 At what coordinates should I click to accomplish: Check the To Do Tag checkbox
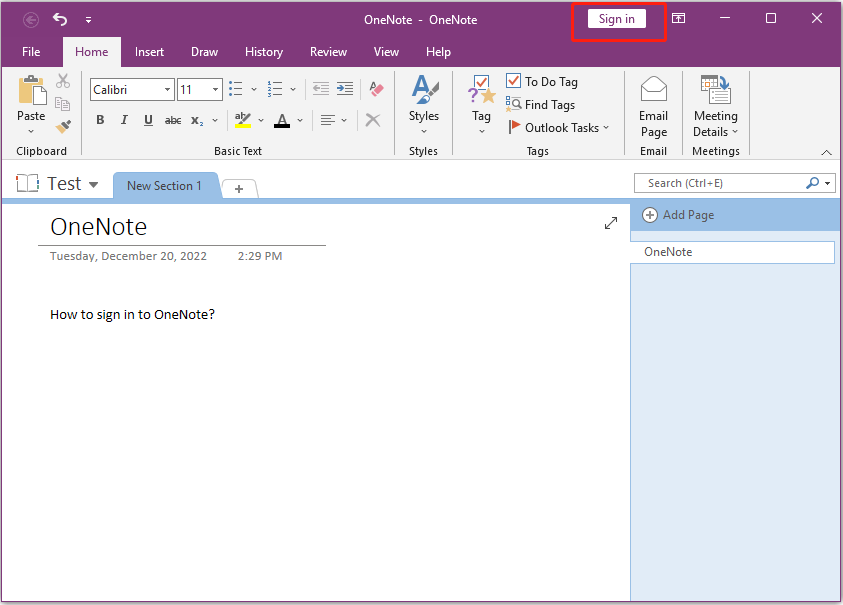(x=513, y=81)
